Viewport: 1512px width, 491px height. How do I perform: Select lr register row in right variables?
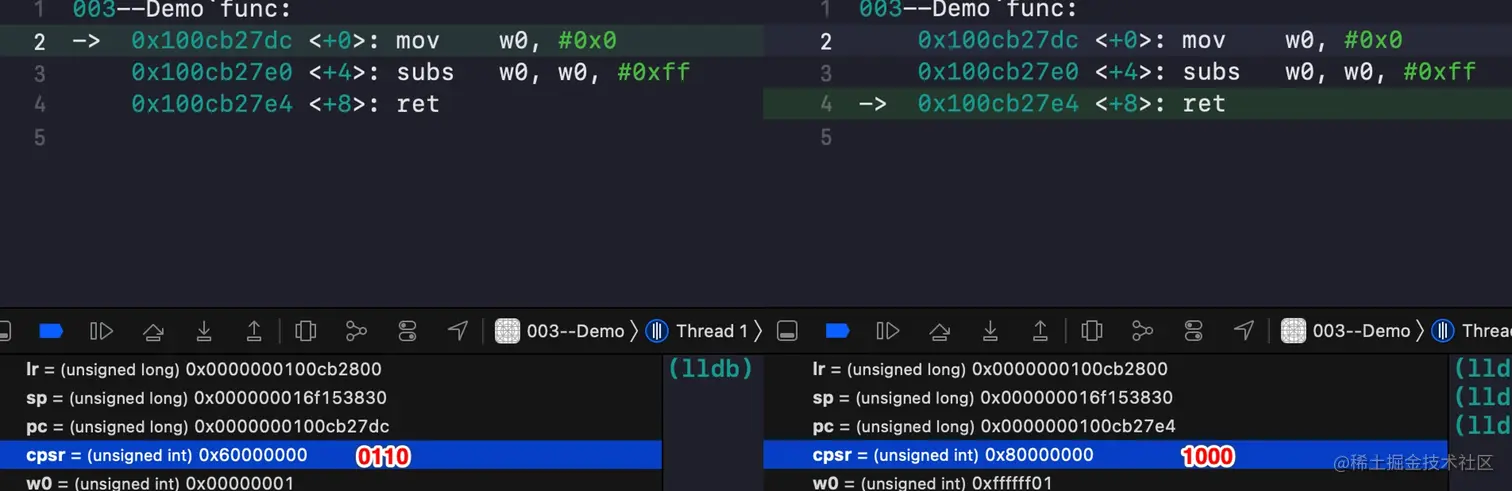1105,369
